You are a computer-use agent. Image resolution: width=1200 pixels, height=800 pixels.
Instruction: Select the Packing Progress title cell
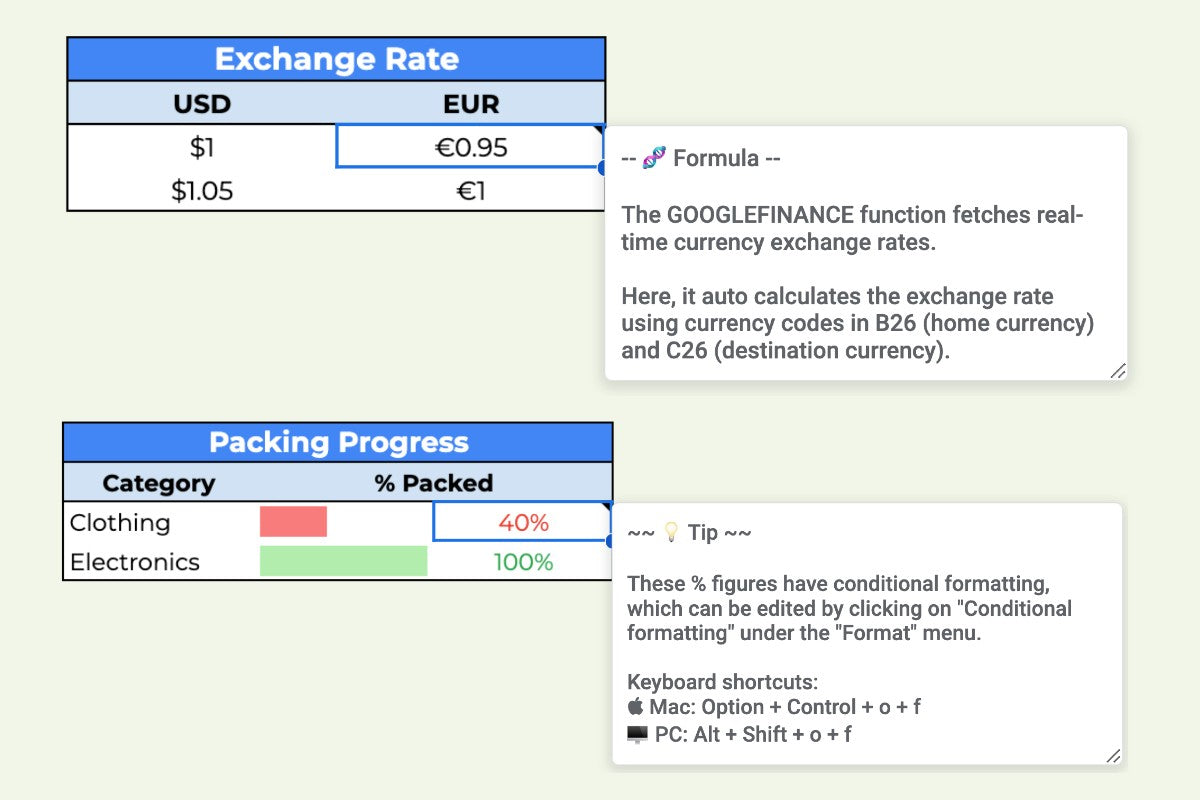[x=338, y=442]
